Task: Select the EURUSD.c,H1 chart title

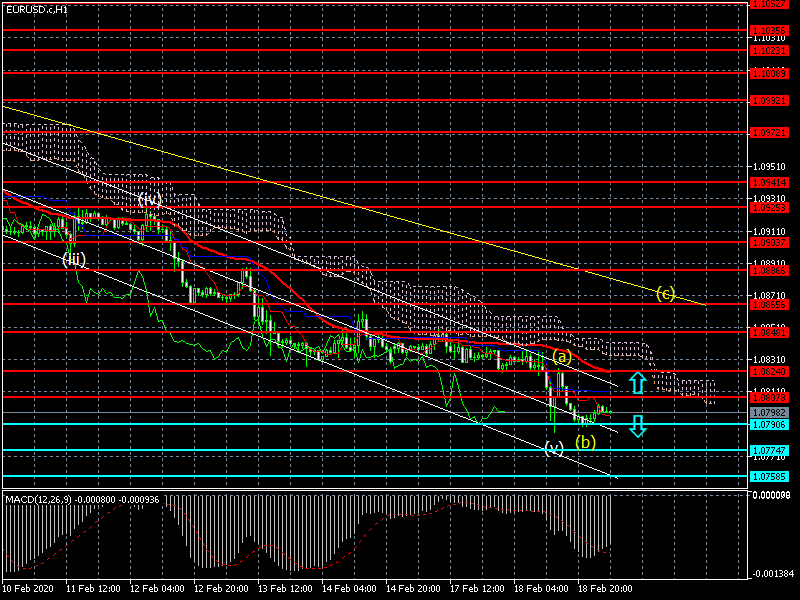Action: [x=36, y=9]
